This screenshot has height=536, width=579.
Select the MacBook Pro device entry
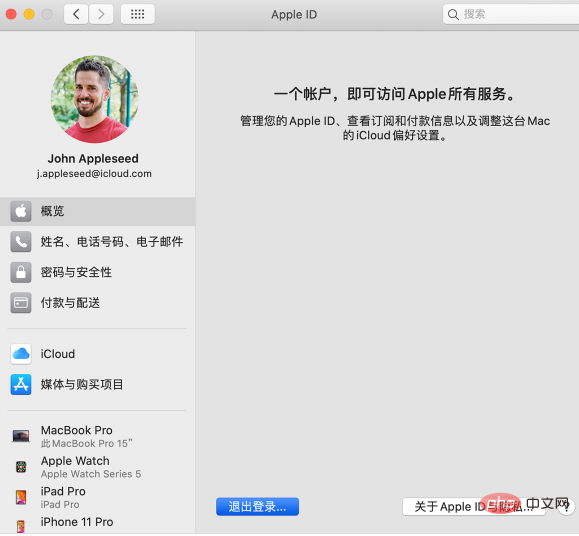pyautogui.click(x=97, y=436)
